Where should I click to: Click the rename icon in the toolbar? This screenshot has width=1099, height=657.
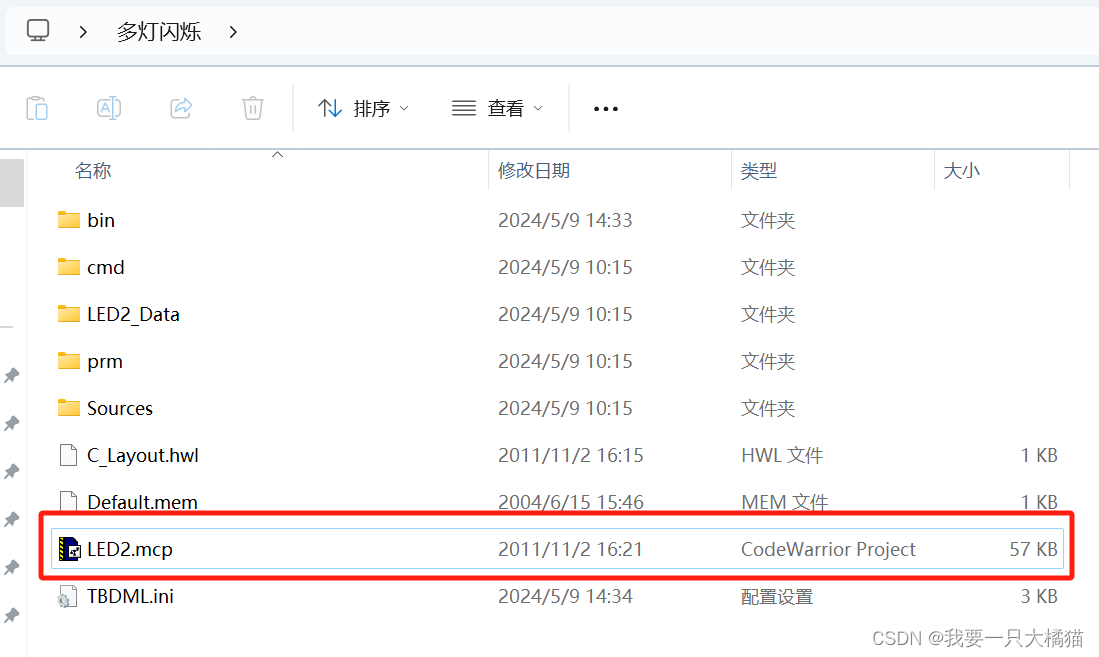(x=109, y=108)
